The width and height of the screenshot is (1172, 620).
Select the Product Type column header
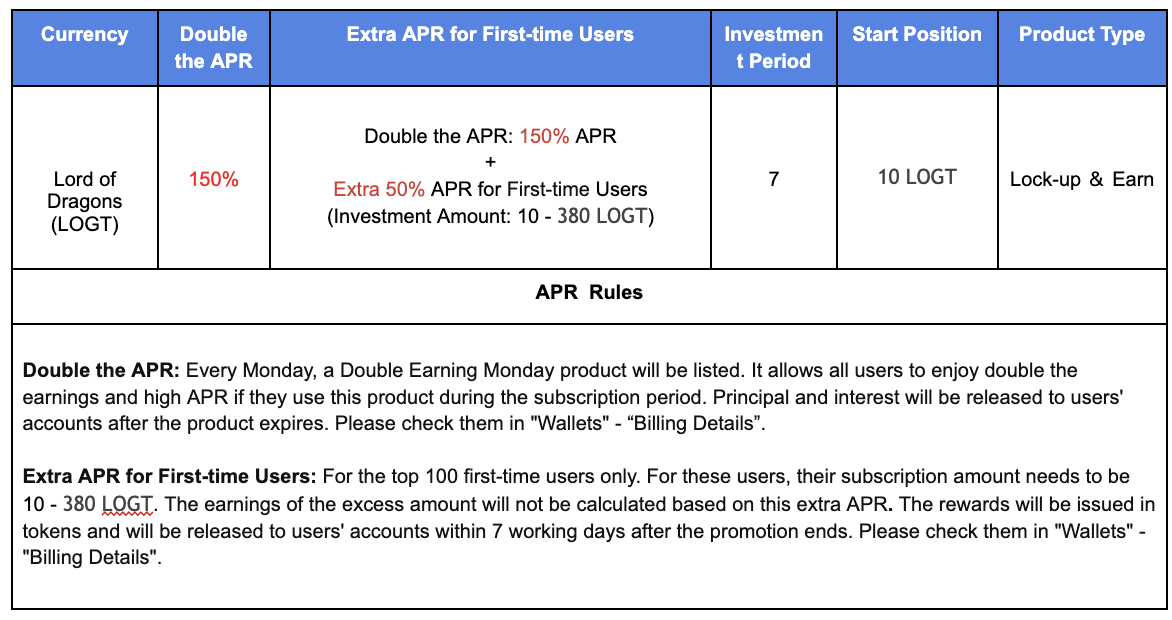1081,35
